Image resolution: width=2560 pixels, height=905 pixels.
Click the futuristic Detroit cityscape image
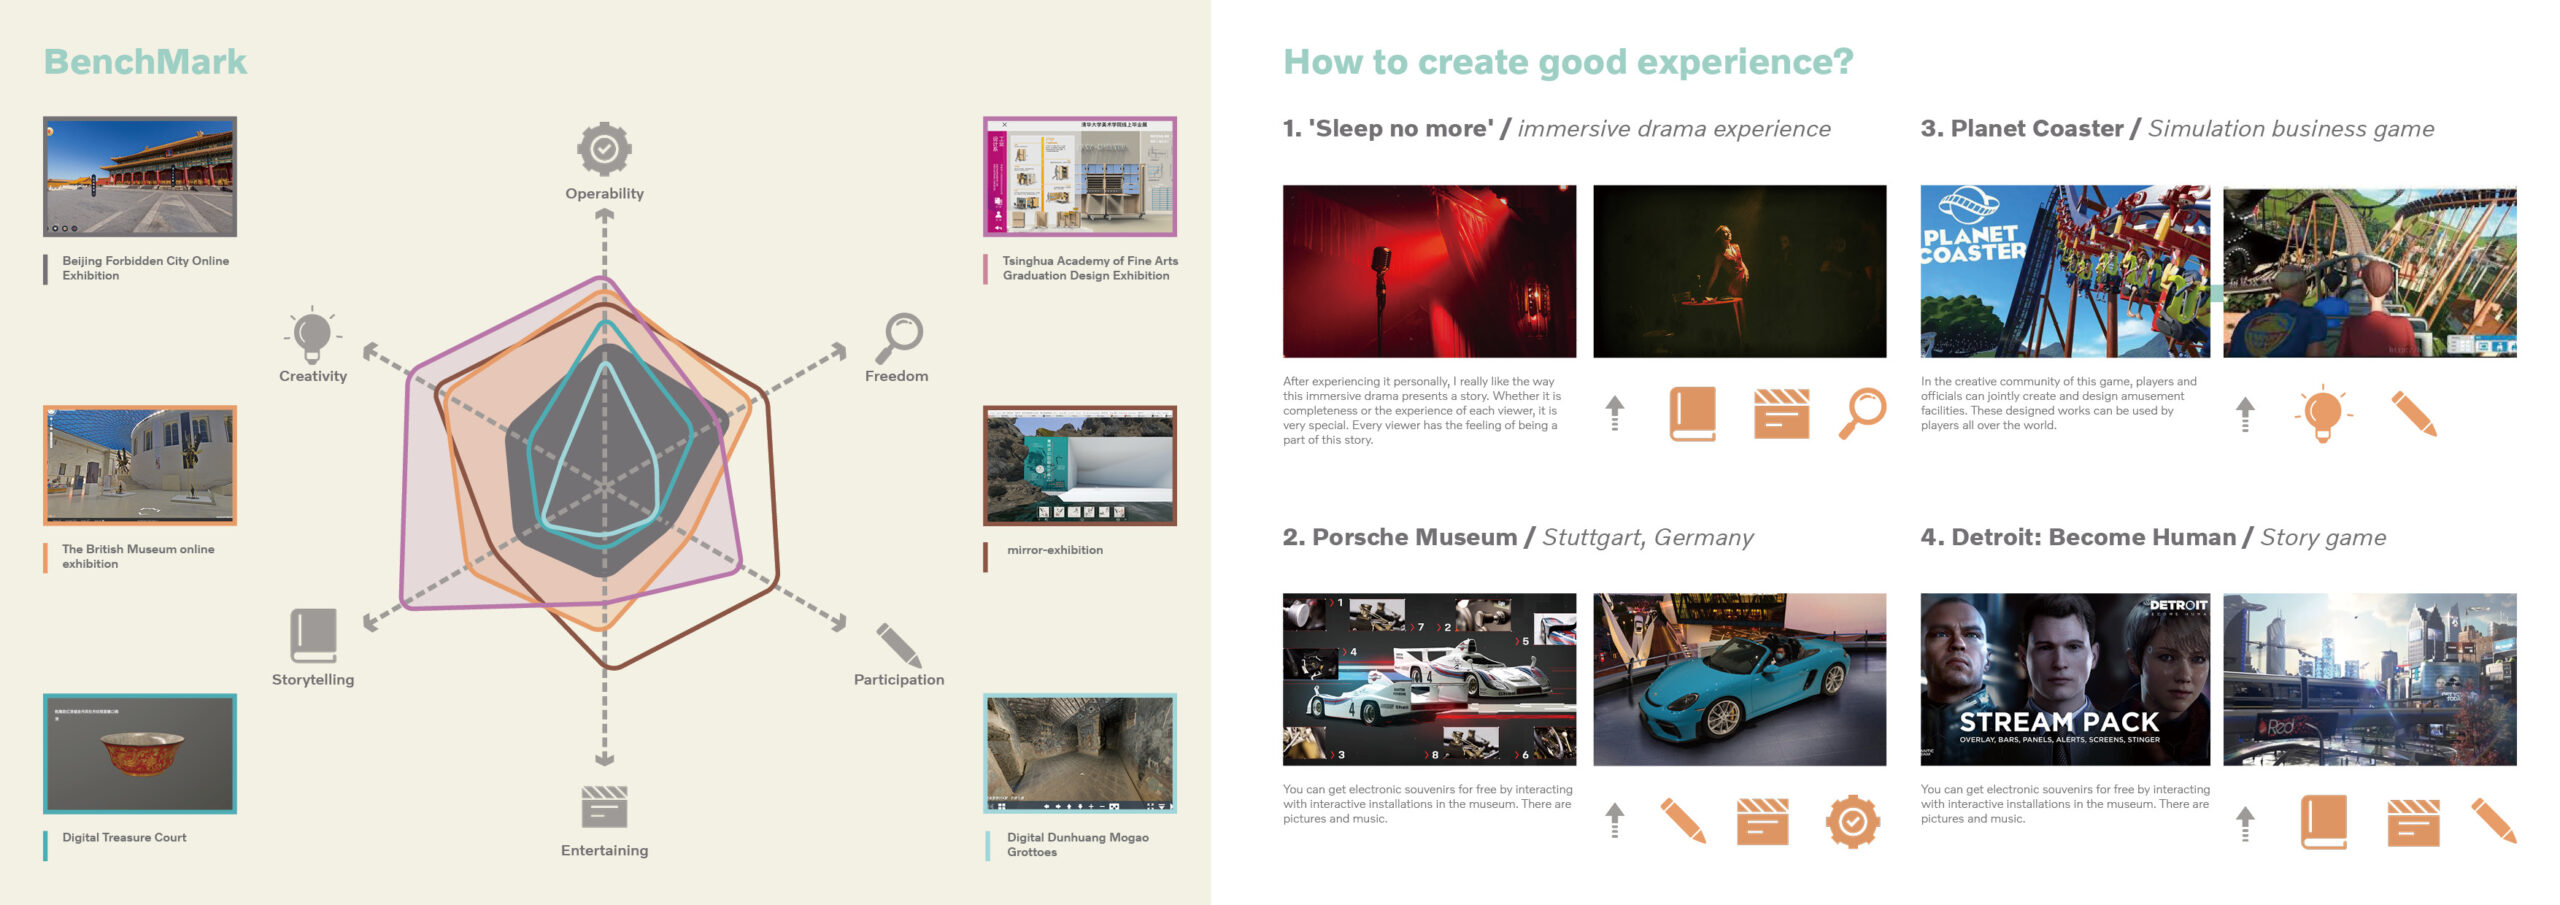pyautogui.click(x=2370, y=680)
